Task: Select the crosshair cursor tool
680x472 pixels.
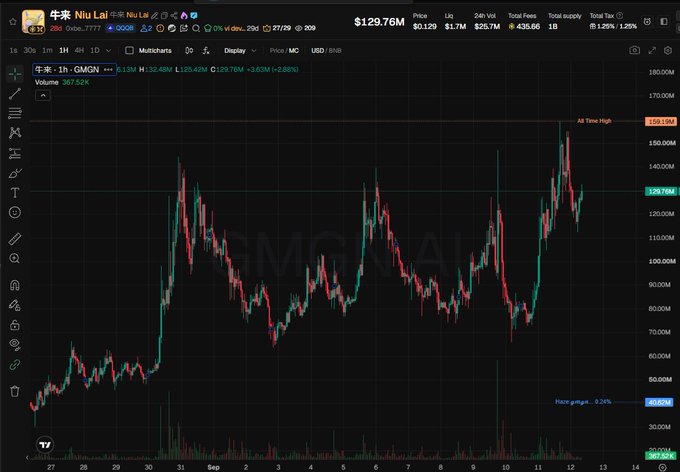Action: pyautogui.click(x=15, y=74)
